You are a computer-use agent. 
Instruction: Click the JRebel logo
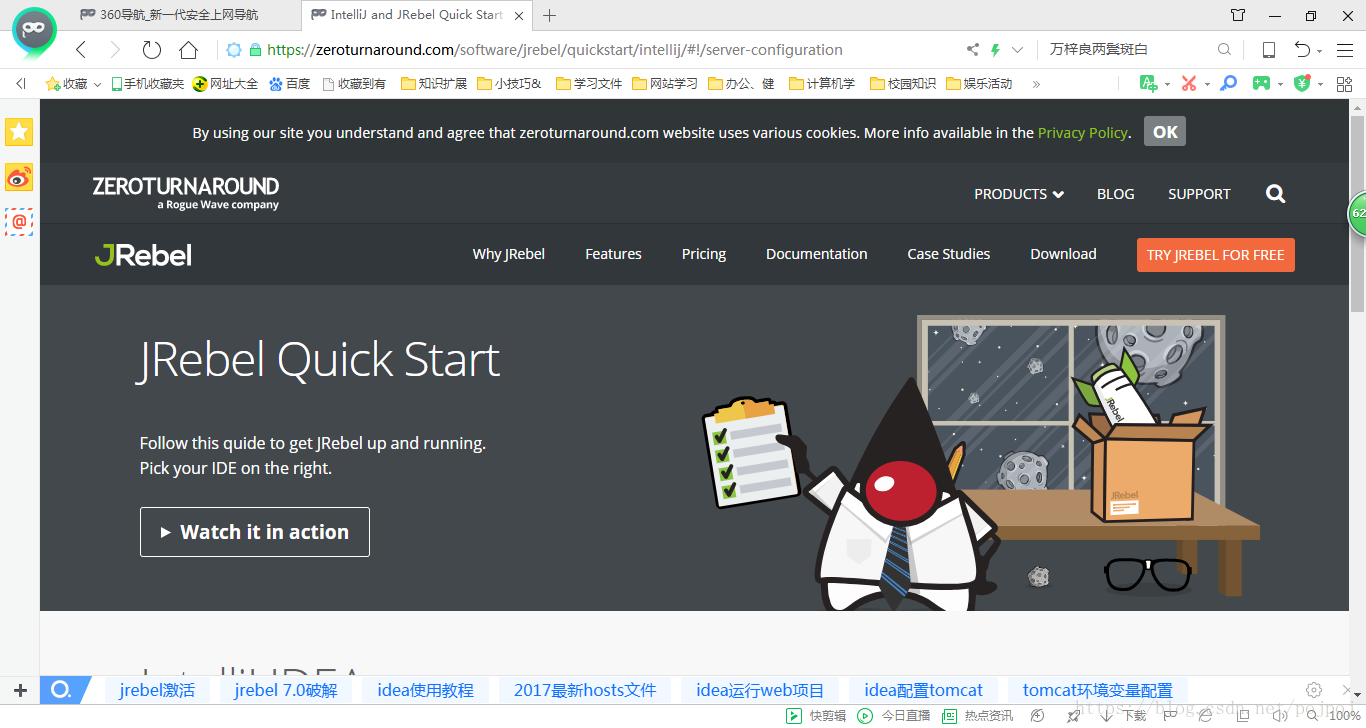[143, 255]
